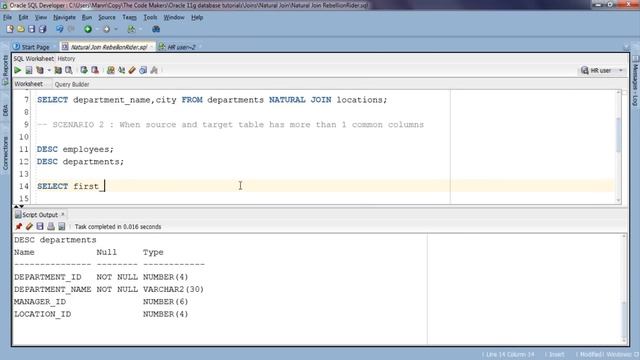640x360 pixels.
Task: Open the Help menu
Action: point(197,18)
